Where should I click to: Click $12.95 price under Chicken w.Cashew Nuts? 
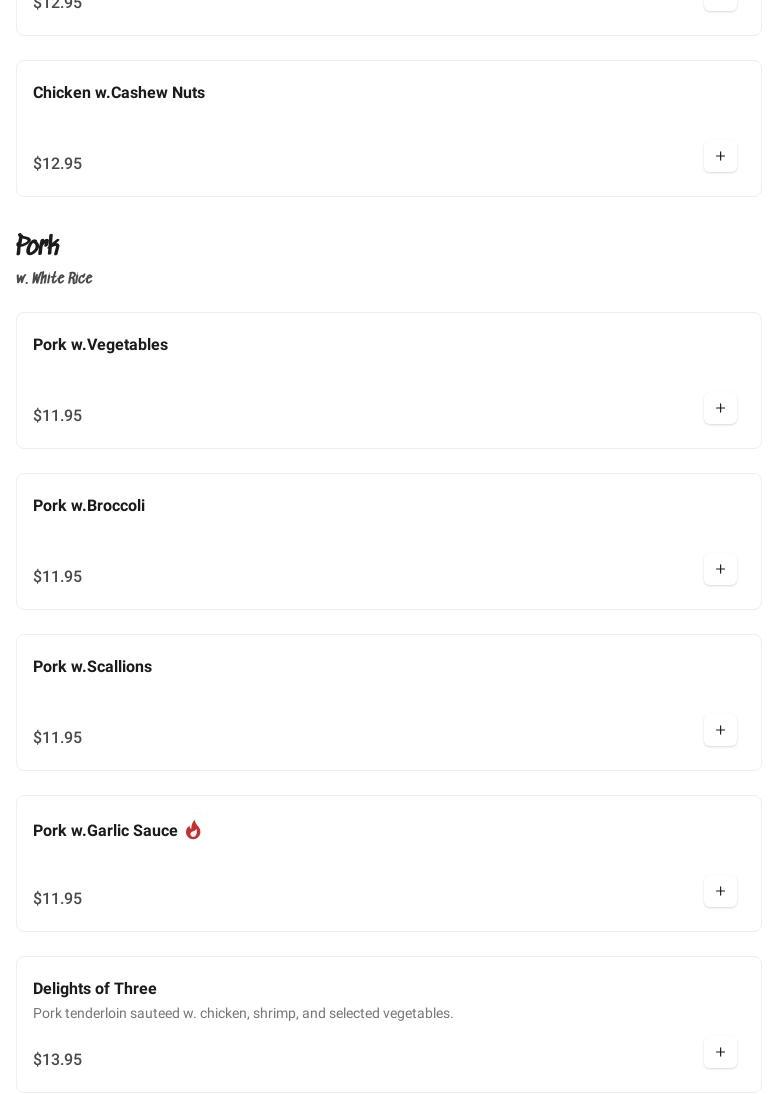coord(57,164)
